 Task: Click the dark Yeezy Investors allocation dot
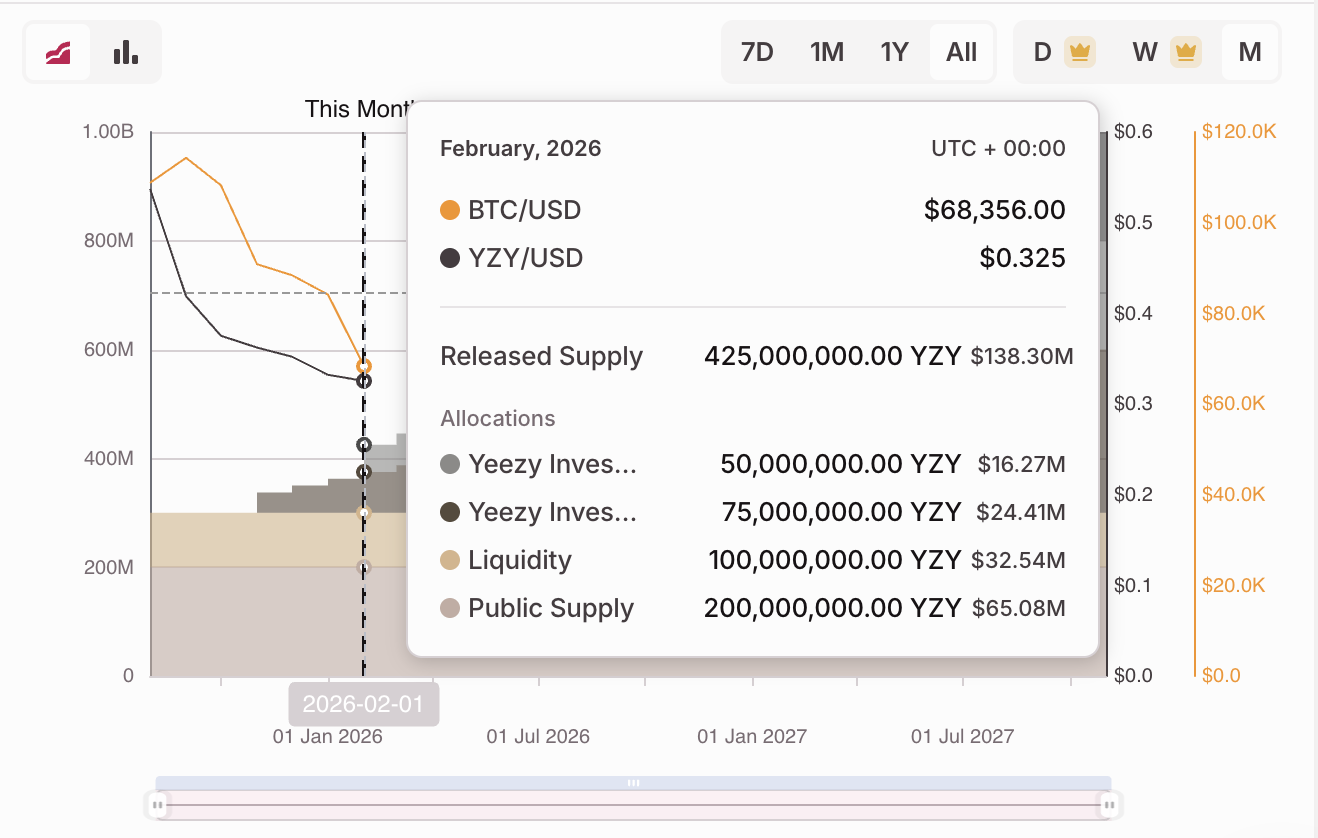click(449, 512)
